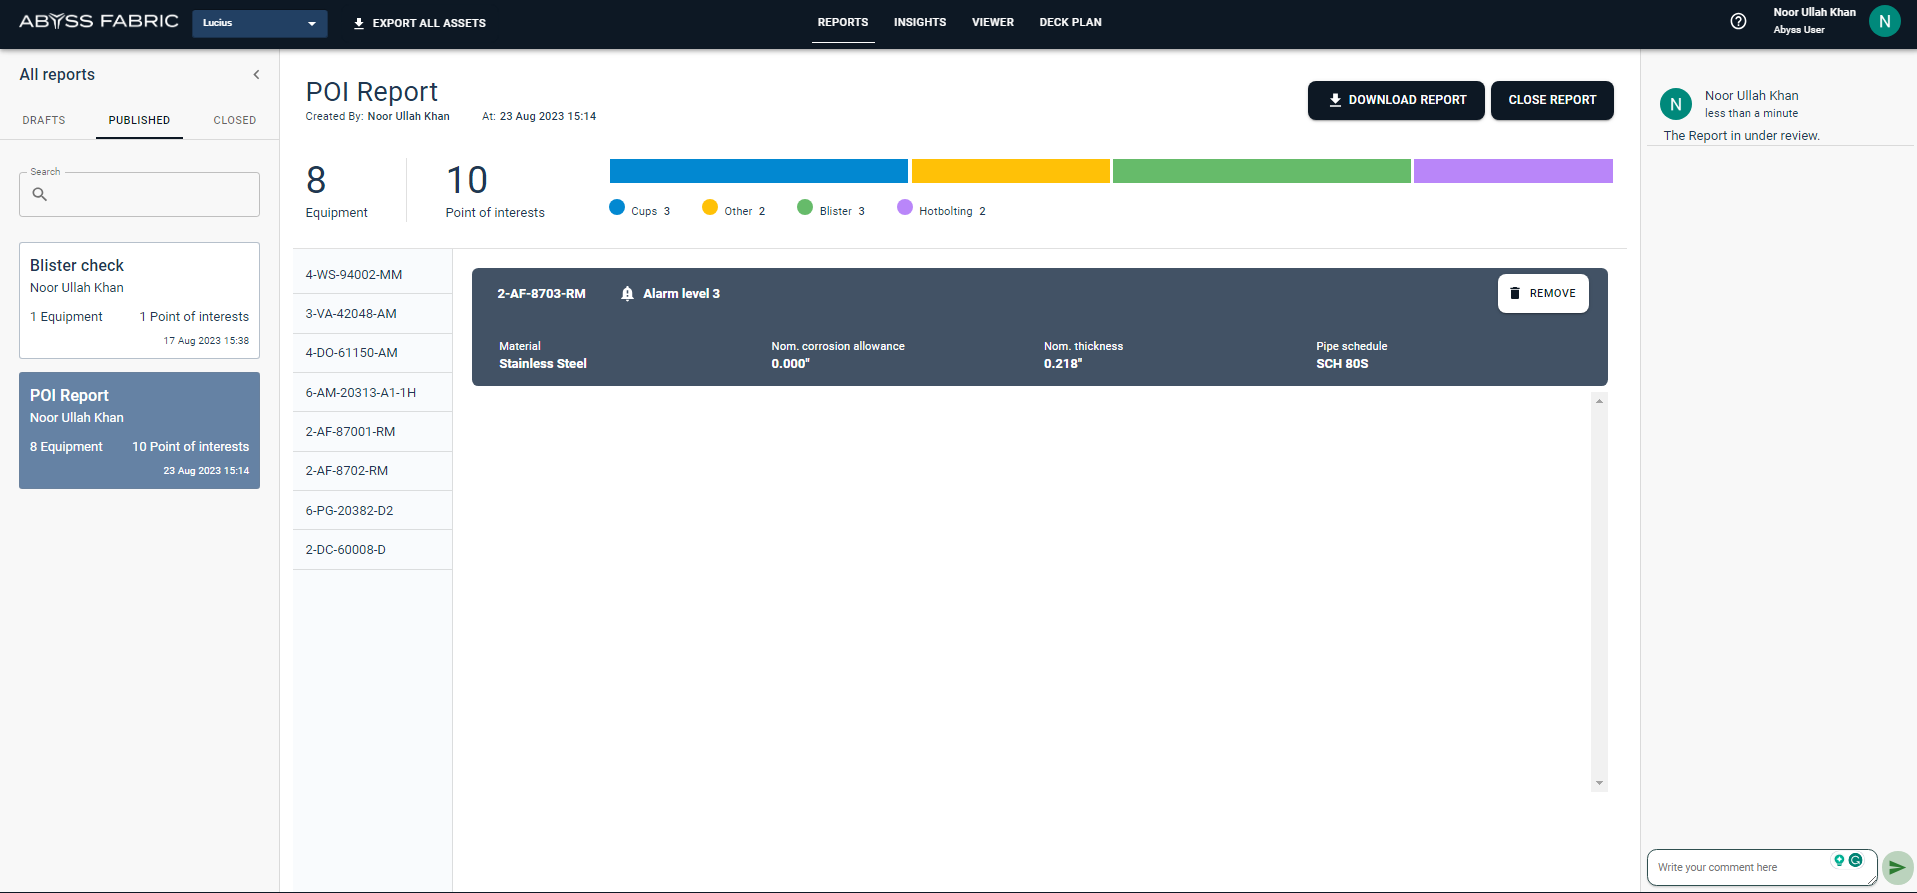Viewport: 1917px width, 893px height.
Task: Click the Grammarly icon in comment box
Action: pos(1856,860)
